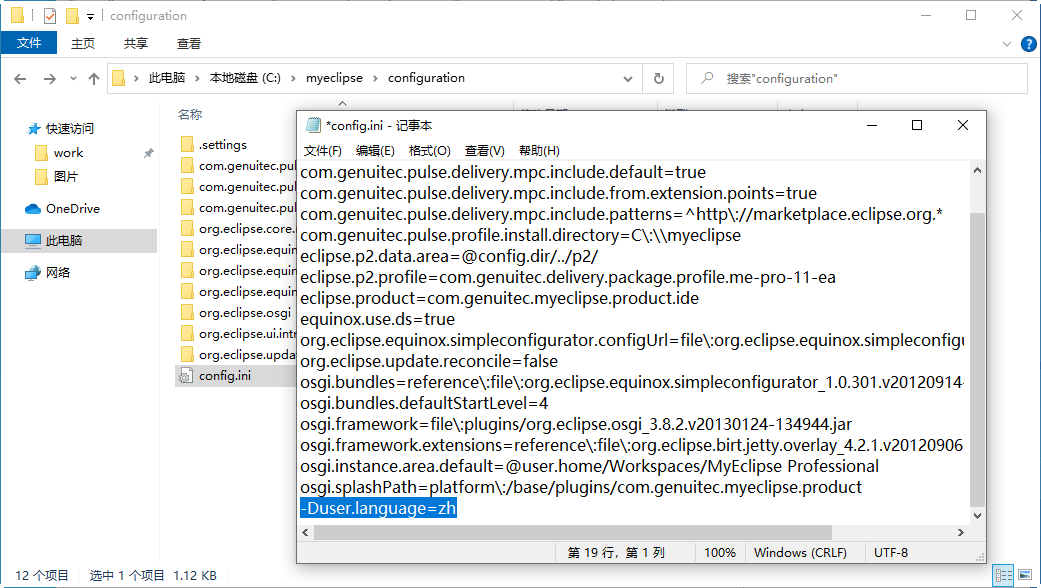
Task: Refresh the configuration folder view
Action: tap(657, 78)
